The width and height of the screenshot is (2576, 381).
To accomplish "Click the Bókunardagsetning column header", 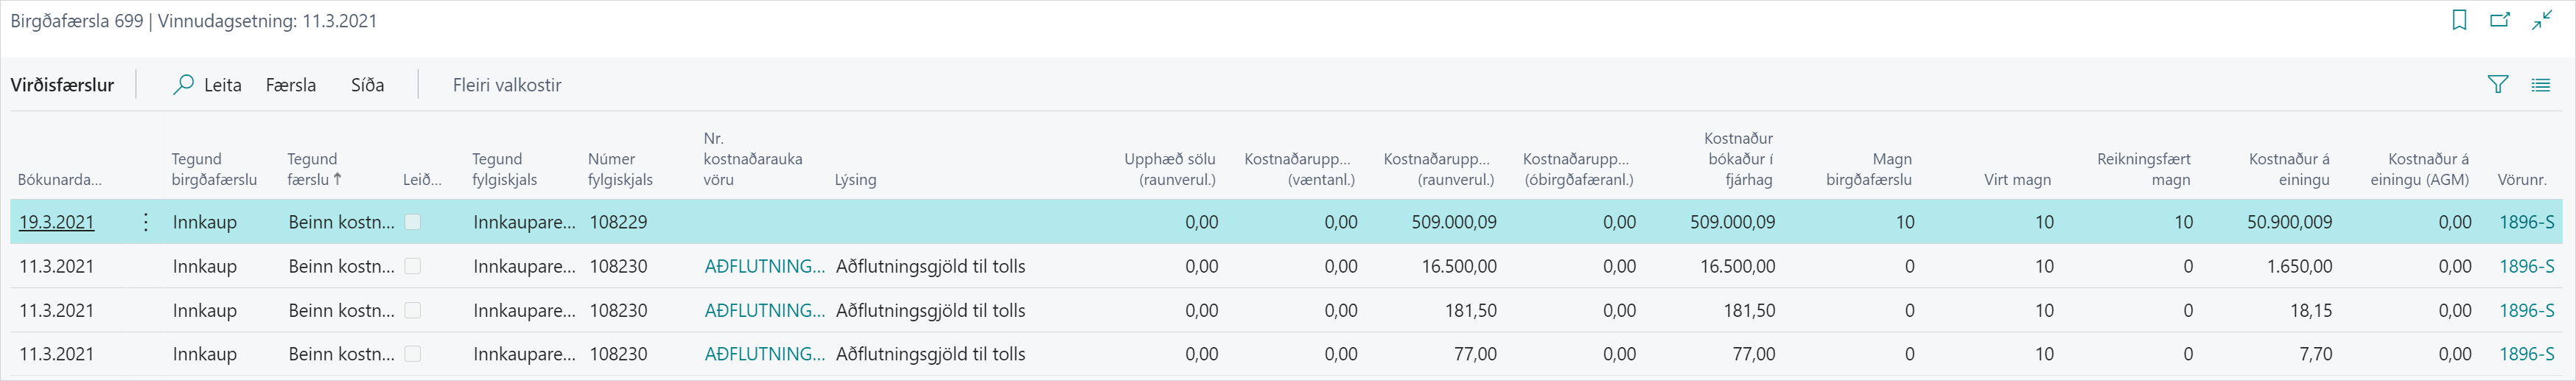I will pyautogui.click(x=60, y=180).
